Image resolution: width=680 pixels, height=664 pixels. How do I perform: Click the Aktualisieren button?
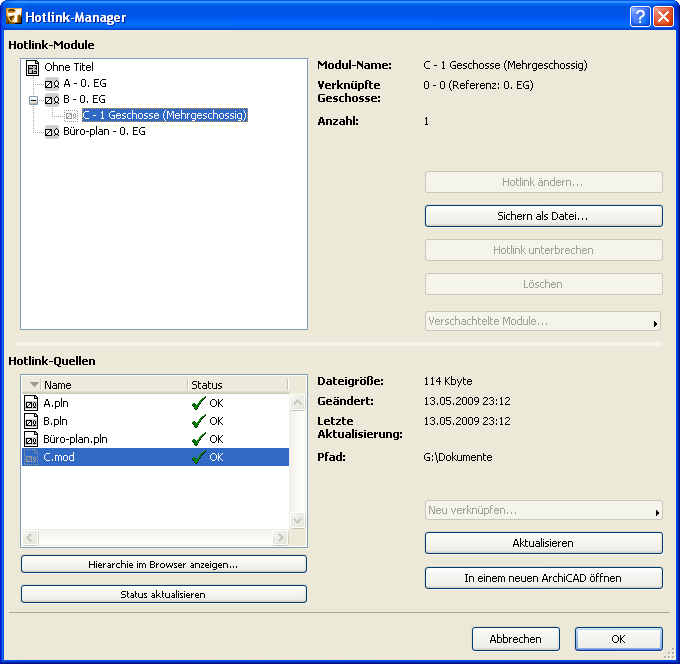click(543, 543)
